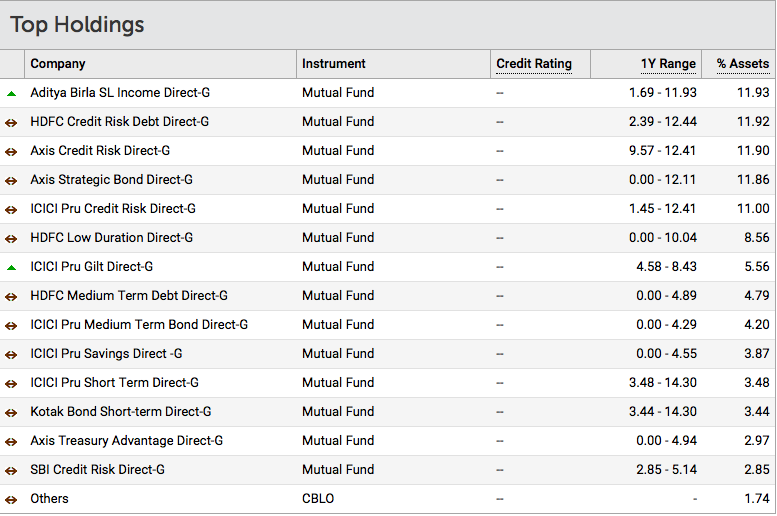Click the Company column header

click(57, 64)
